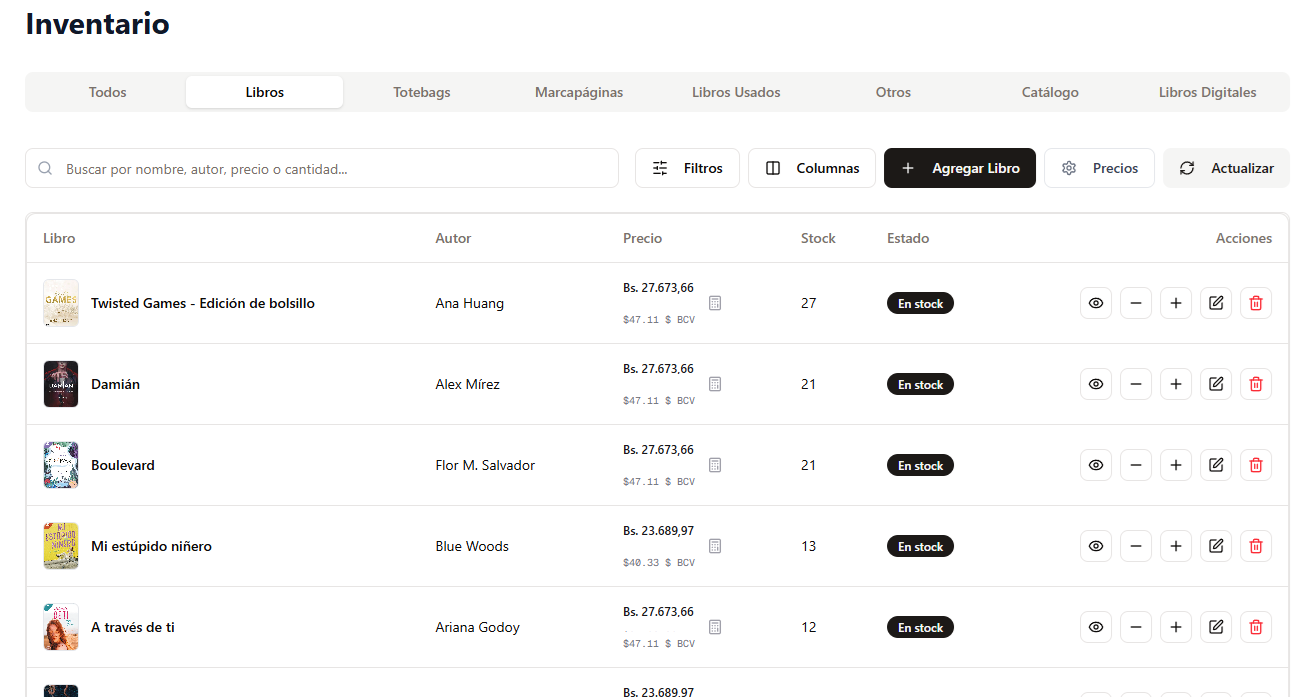The height and width of the screenshot is (697, 1309).
Task: Switch to Marcapáginas tab
Action: click(579, 92)
